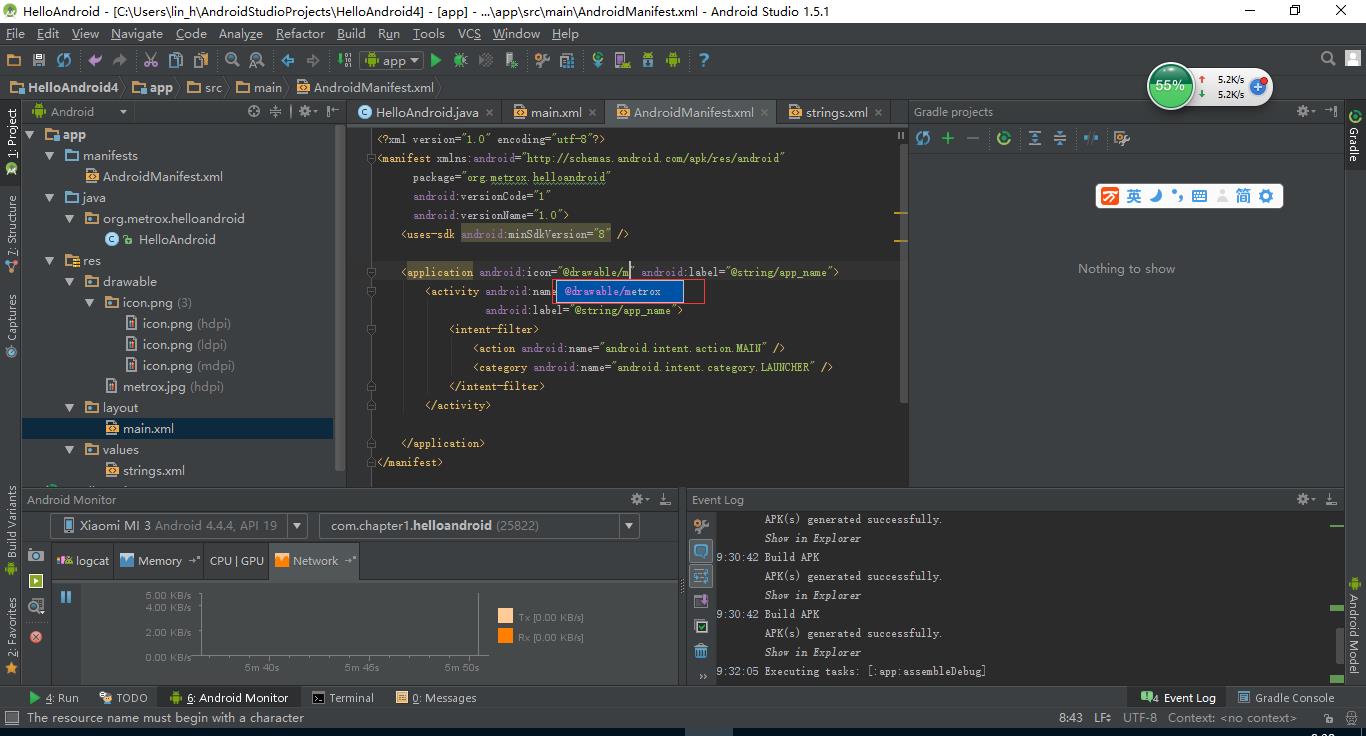
Task: Open the VCS menu
Action: tap(469, 33)
